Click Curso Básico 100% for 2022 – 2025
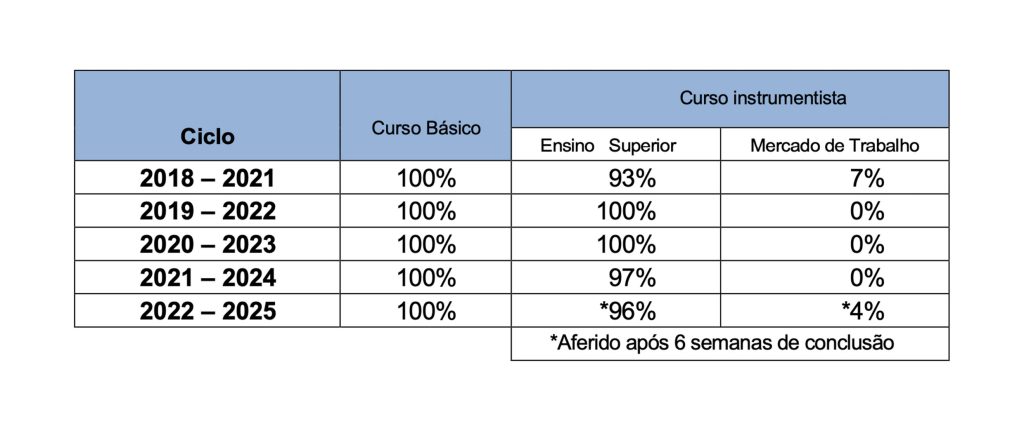This screenshot has height=431, width=1024. coord(426,311)
